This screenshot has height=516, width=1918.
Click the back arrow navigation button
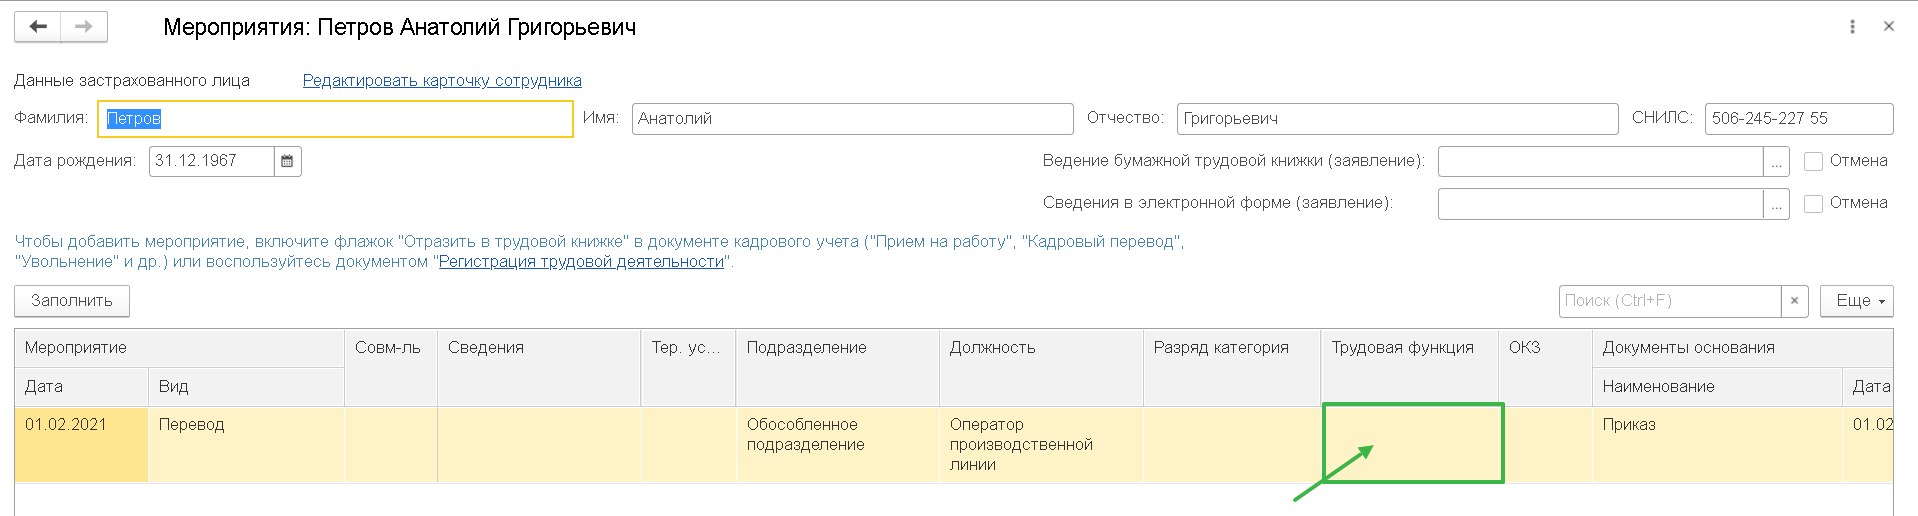38,27
